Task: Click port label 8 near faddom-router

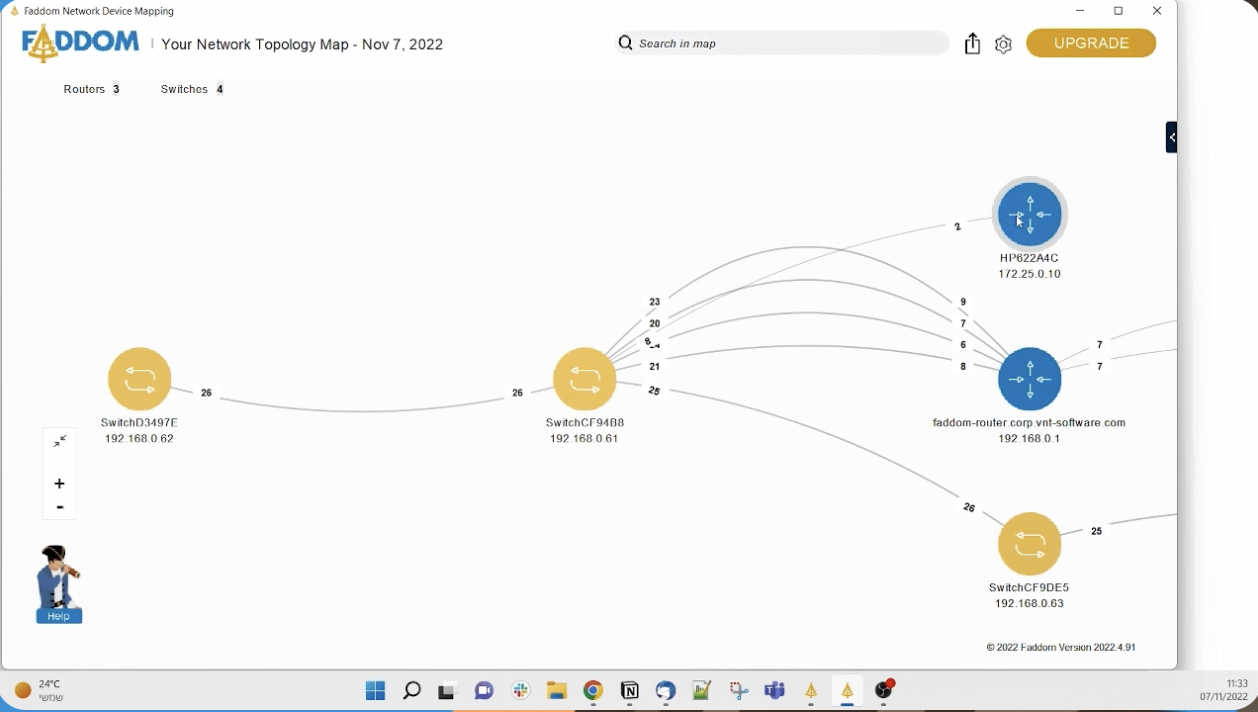Action: click(x=963, y=367)
